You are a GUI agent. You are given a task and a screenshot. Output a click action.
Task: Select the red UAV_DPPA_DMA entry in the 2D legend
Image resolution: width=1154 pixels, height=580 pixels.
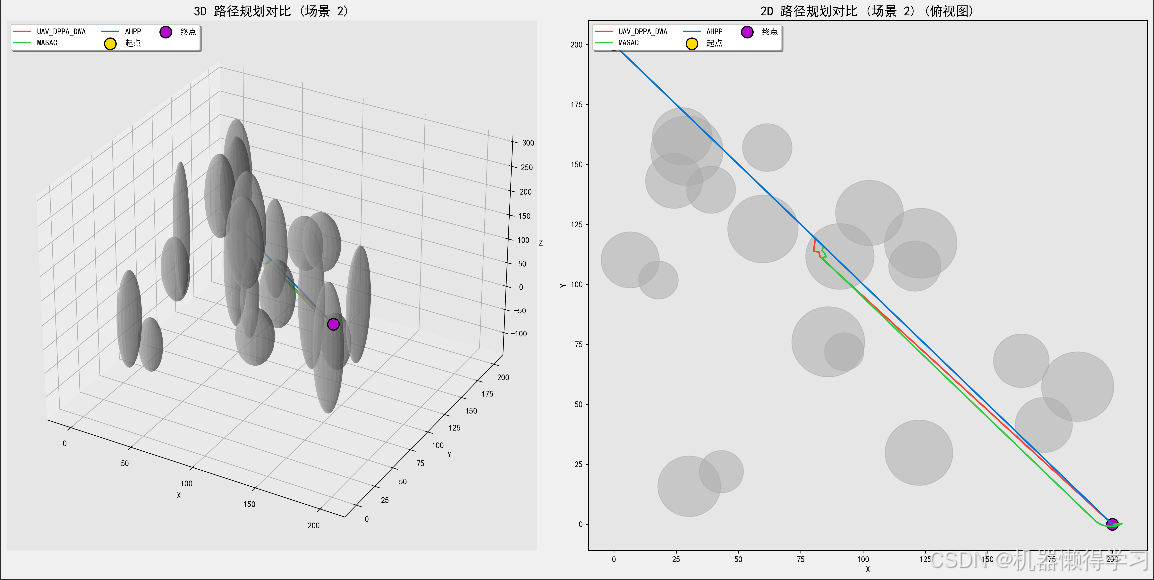point(631,32)
